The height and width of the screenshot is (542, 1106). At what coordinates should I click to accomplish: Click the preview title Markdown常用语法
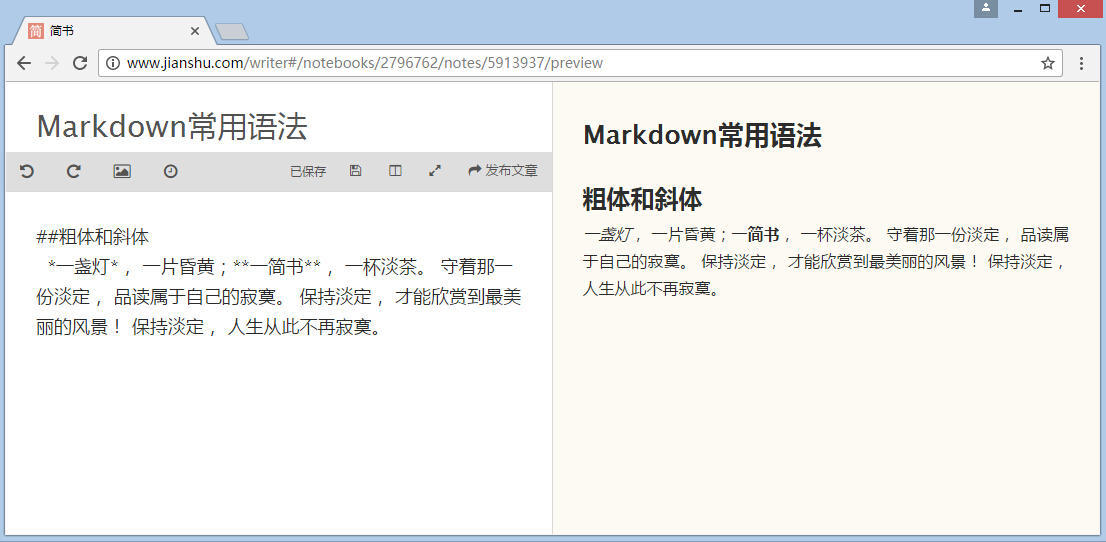click(703, 136)
